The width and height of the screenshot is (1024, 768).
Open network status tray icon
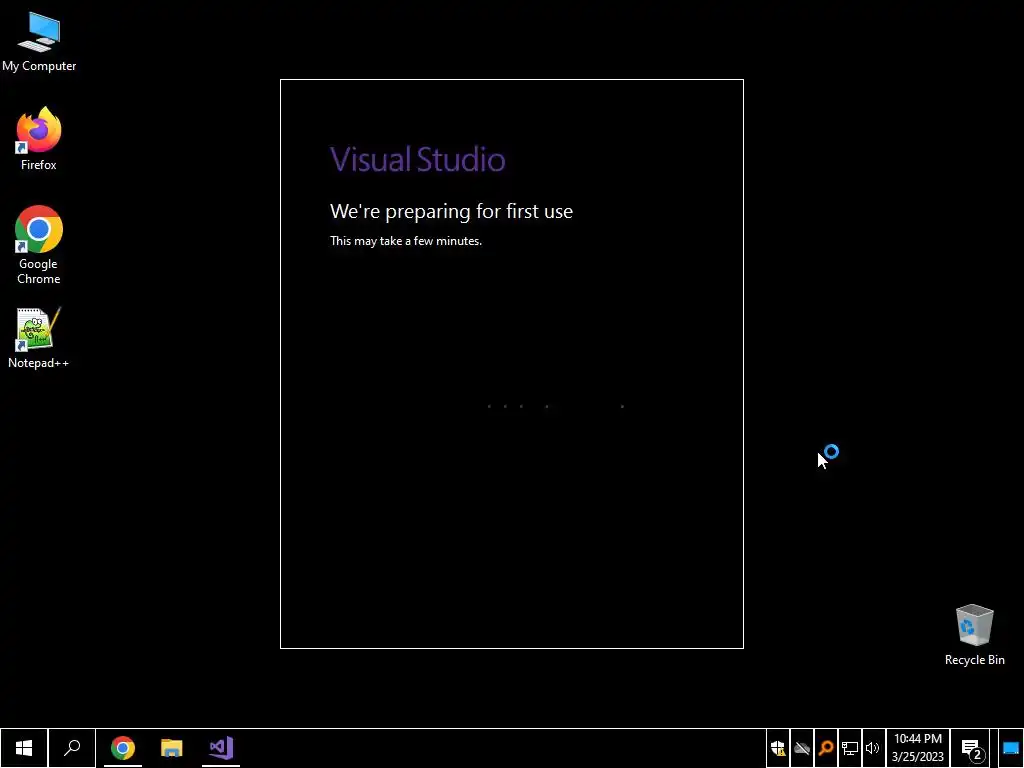pos(850,748)
